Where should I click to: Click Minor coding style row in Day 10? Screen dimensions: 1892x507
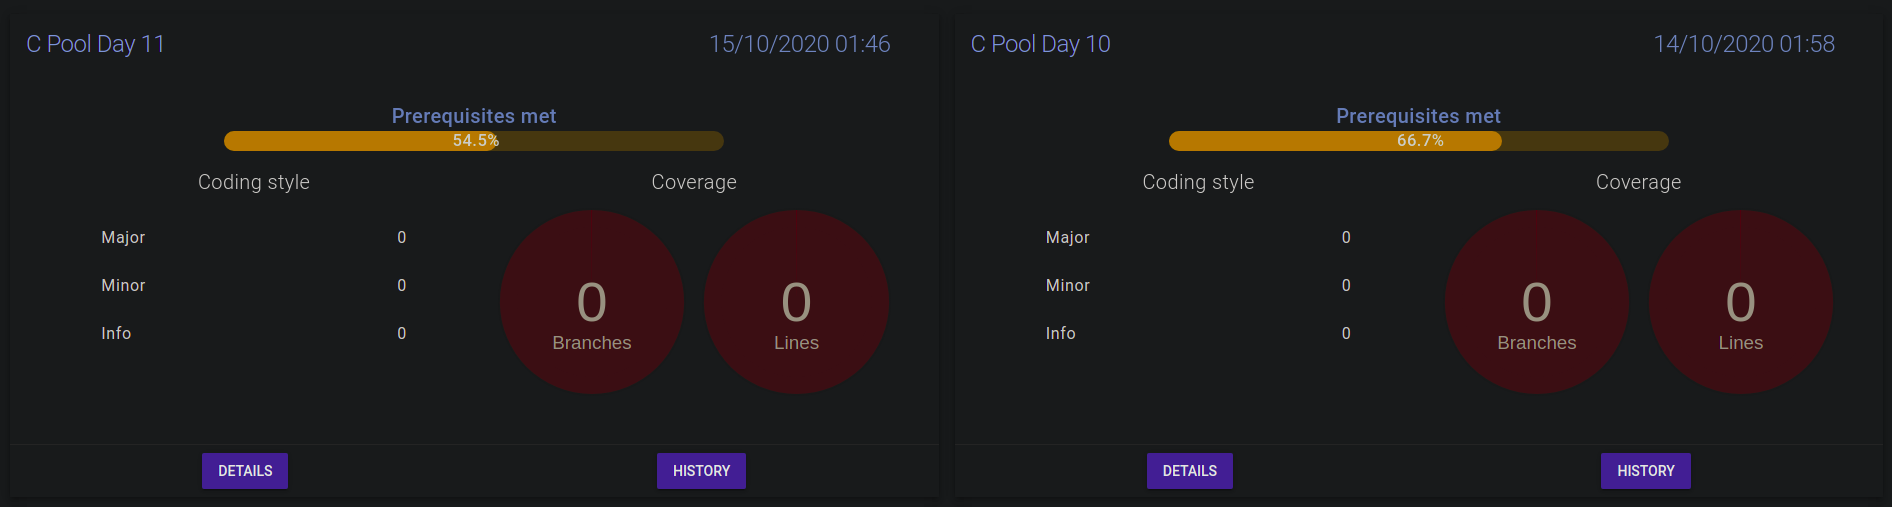(1197, 285)
